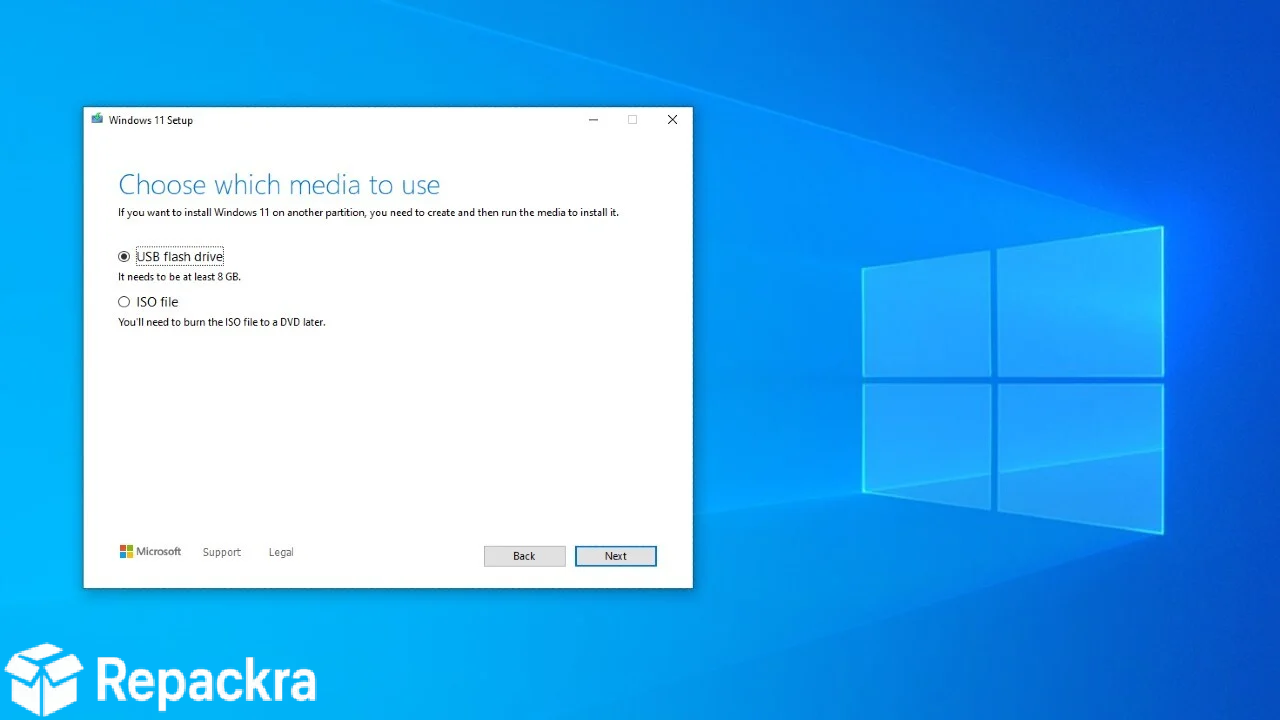The width and height of the screenshot is (1280, 720).
Task: Click the 'Choose which media to use' heading
Action: (279, 185)
